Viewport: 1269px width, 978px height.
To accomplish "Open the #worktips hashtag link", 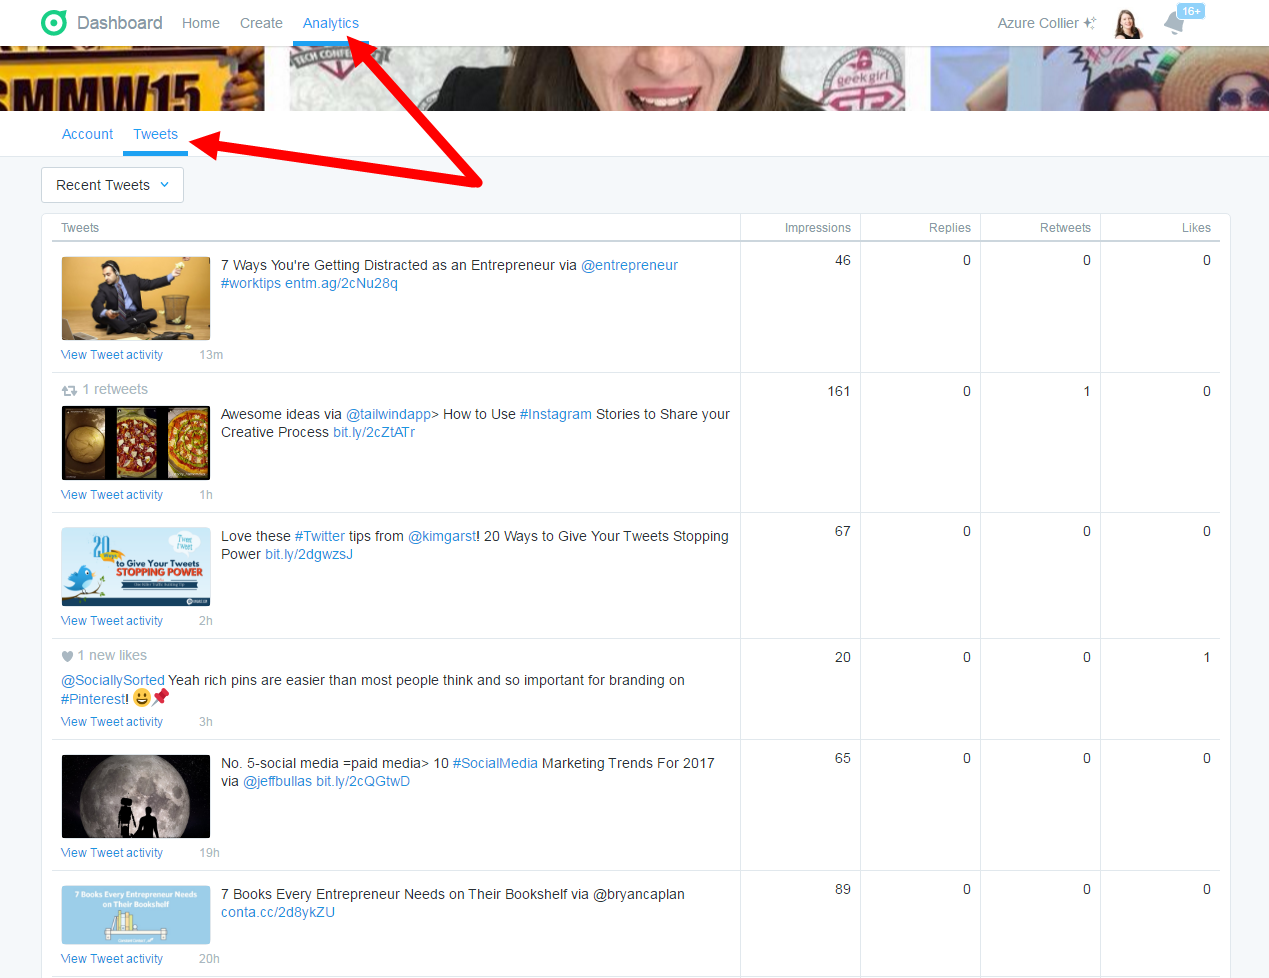I will click(x=251, y=283).
